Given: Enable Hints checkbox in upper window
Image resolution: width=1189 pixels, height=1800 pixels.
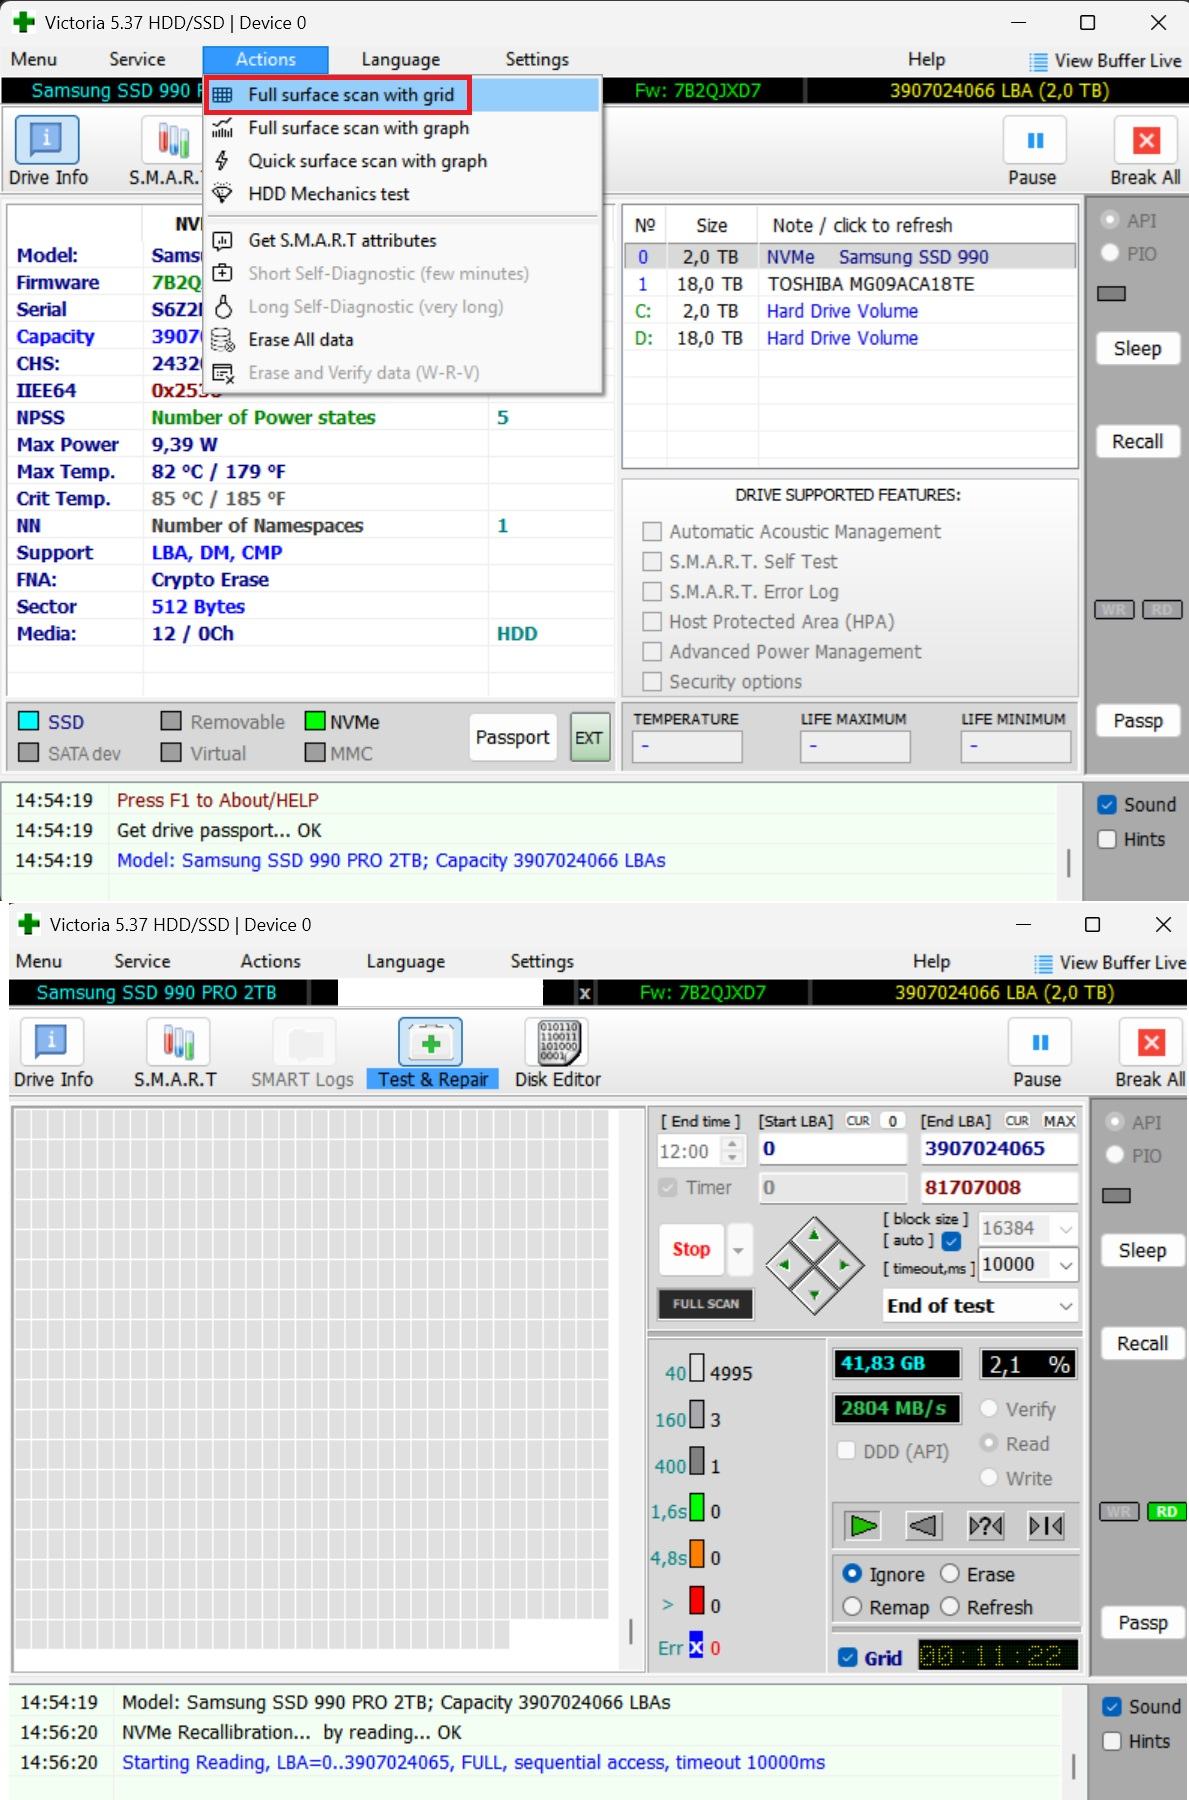Looking at the screenshot, I should 1107,839.
